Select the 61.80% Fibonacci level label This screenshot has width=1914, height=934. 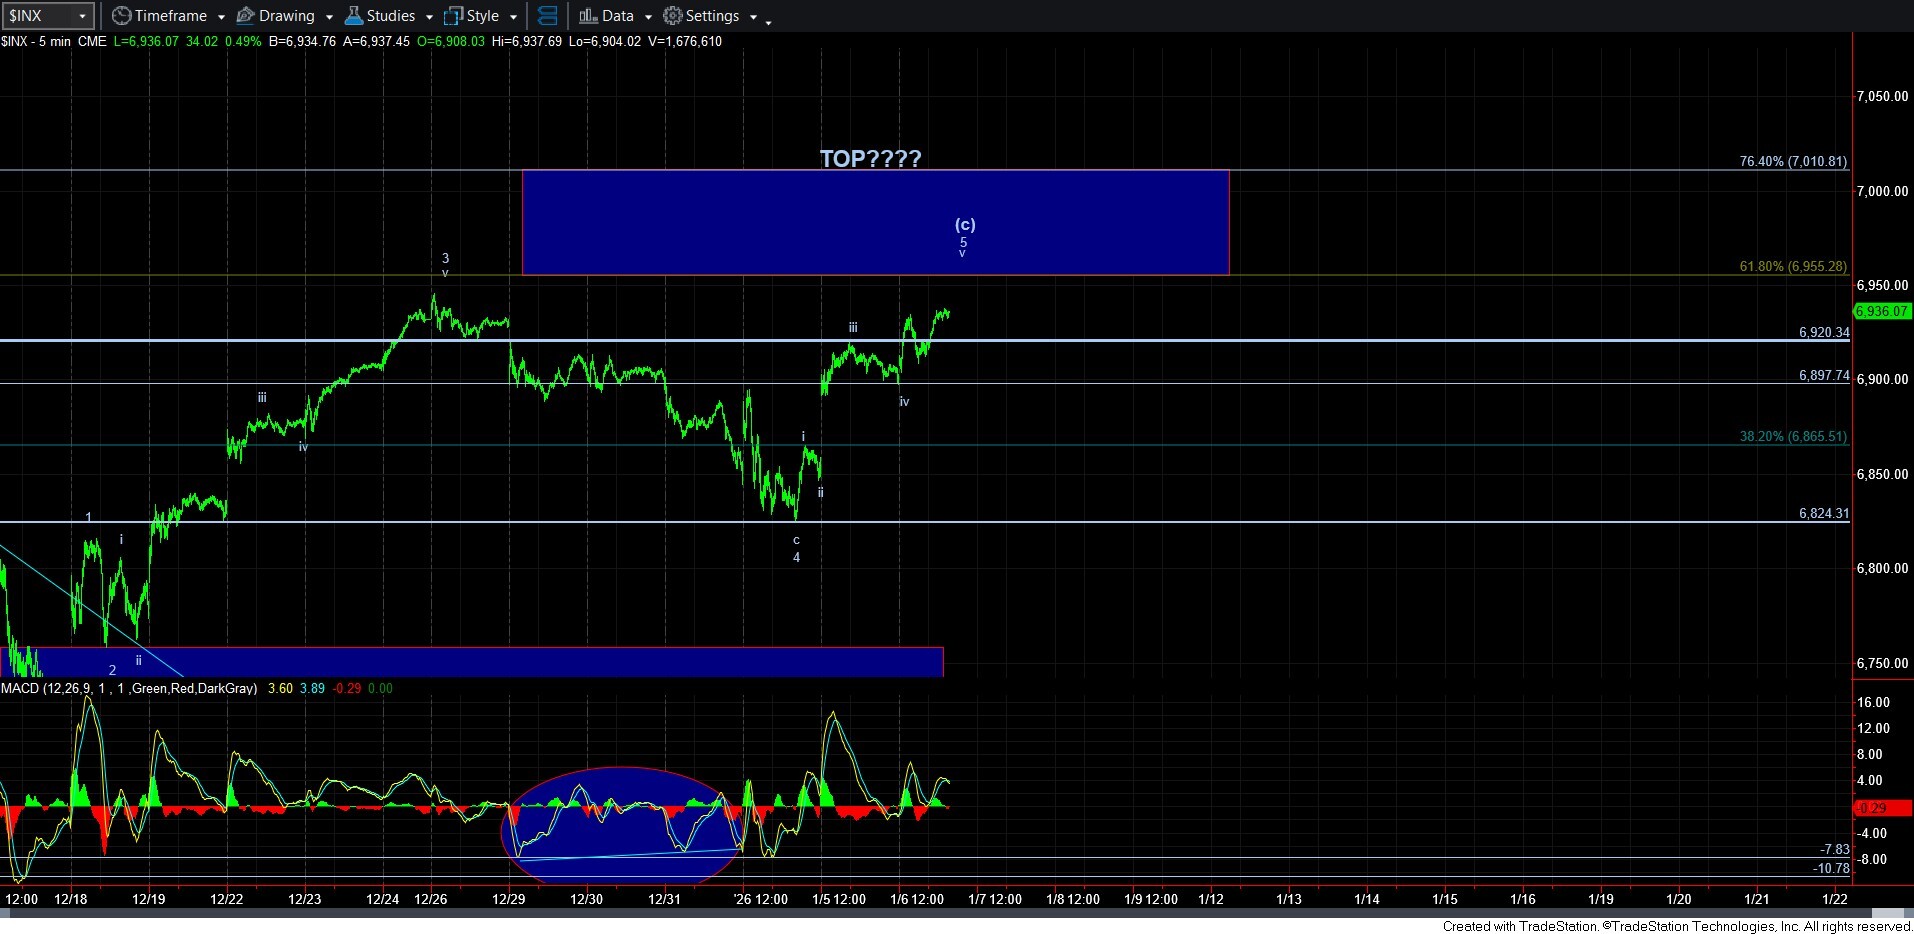pos(1792,267)
